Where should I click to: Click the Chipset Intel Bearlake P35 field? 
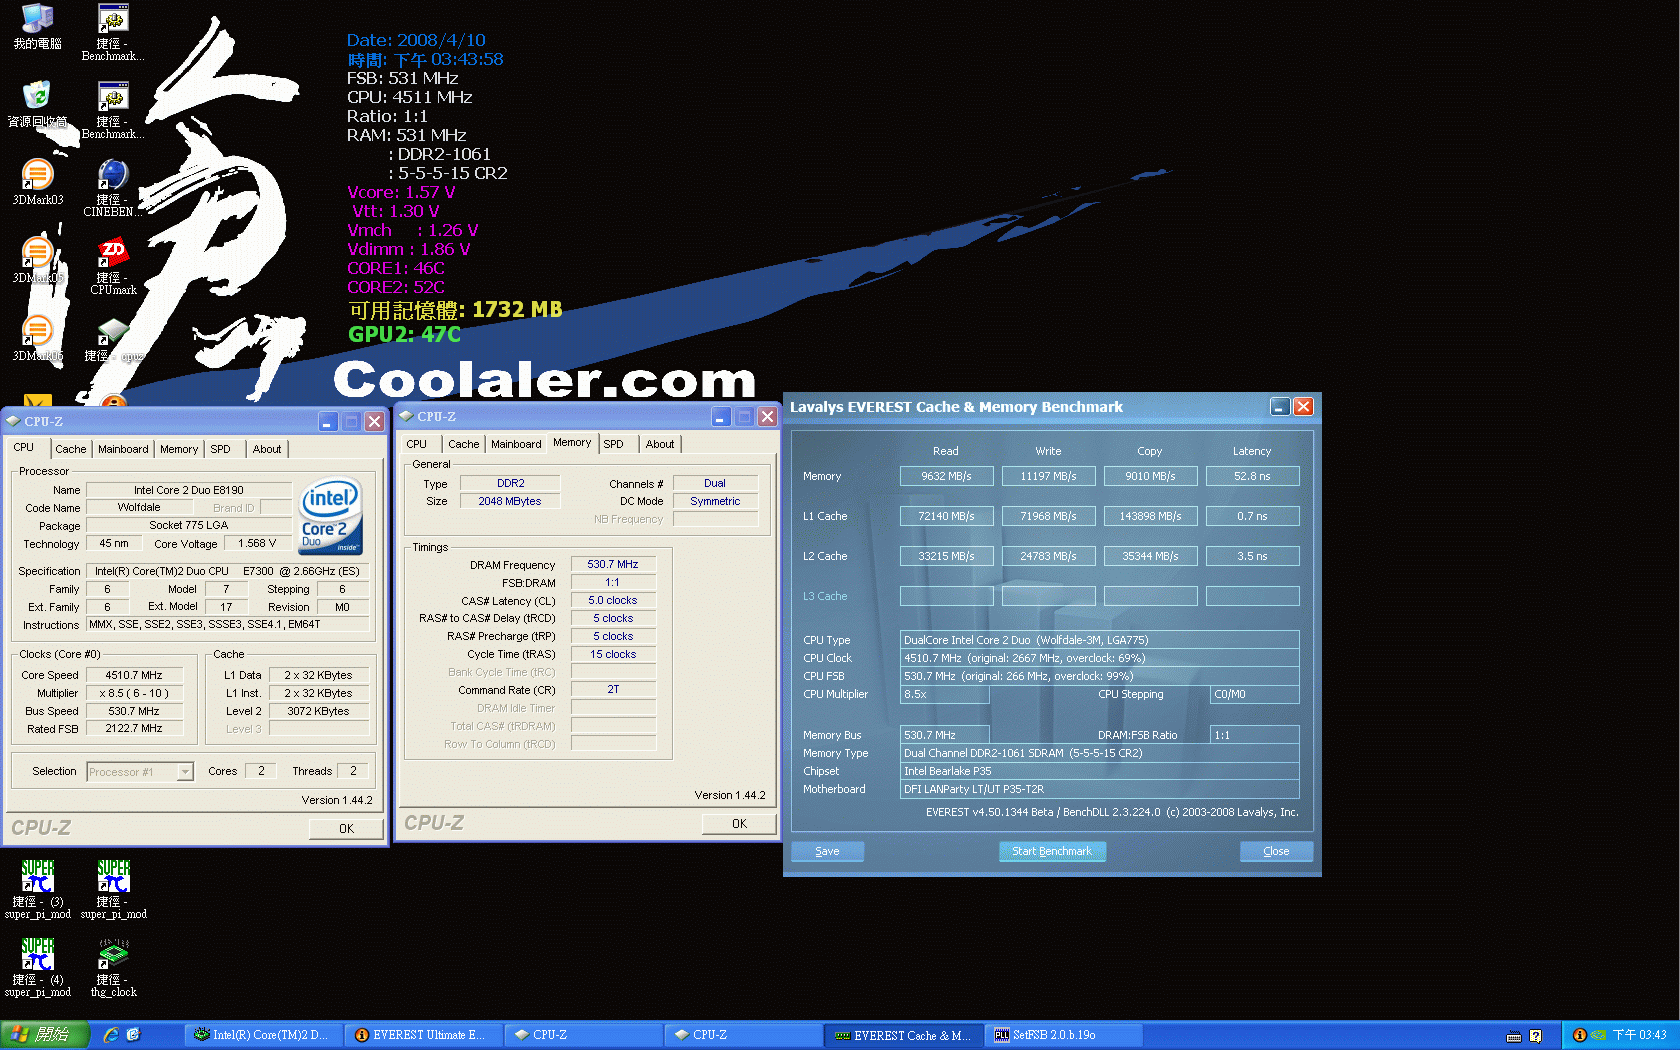coord(1099,771)
